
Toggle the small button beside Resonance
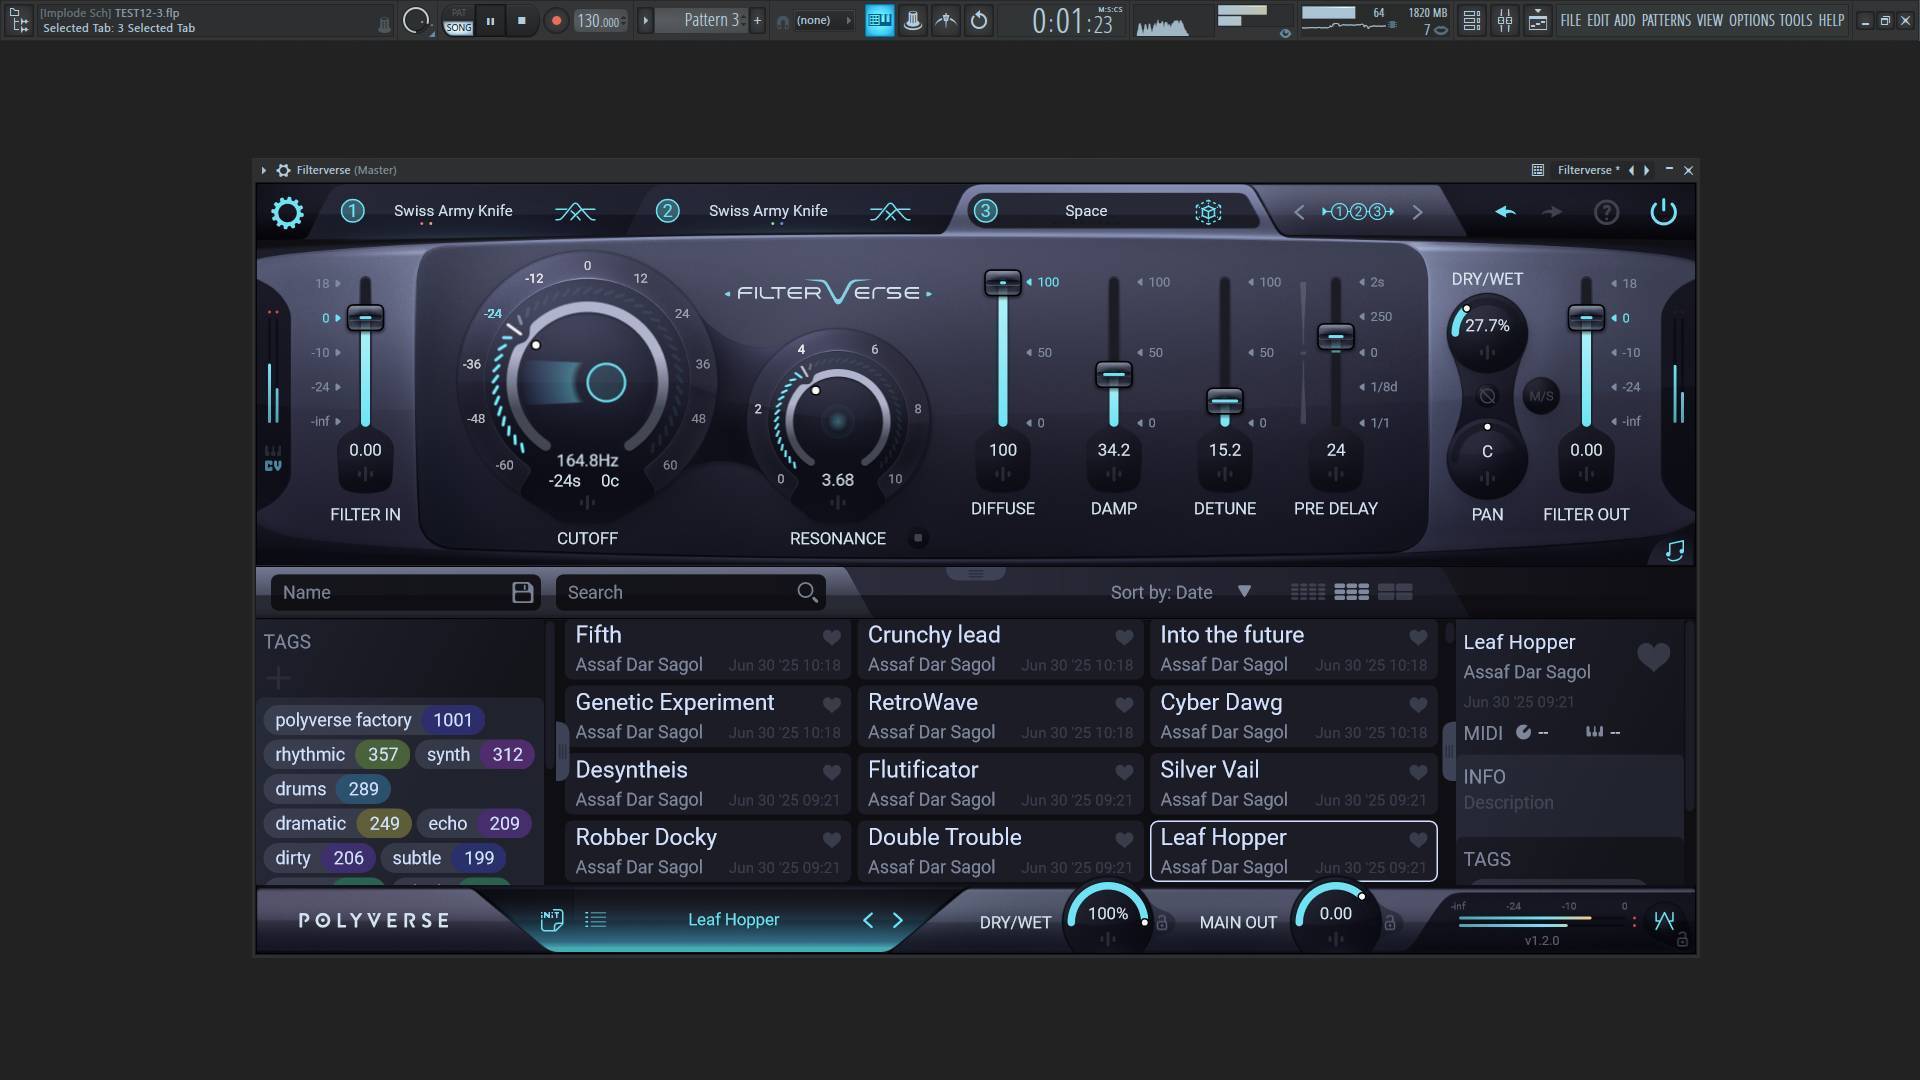917,538
